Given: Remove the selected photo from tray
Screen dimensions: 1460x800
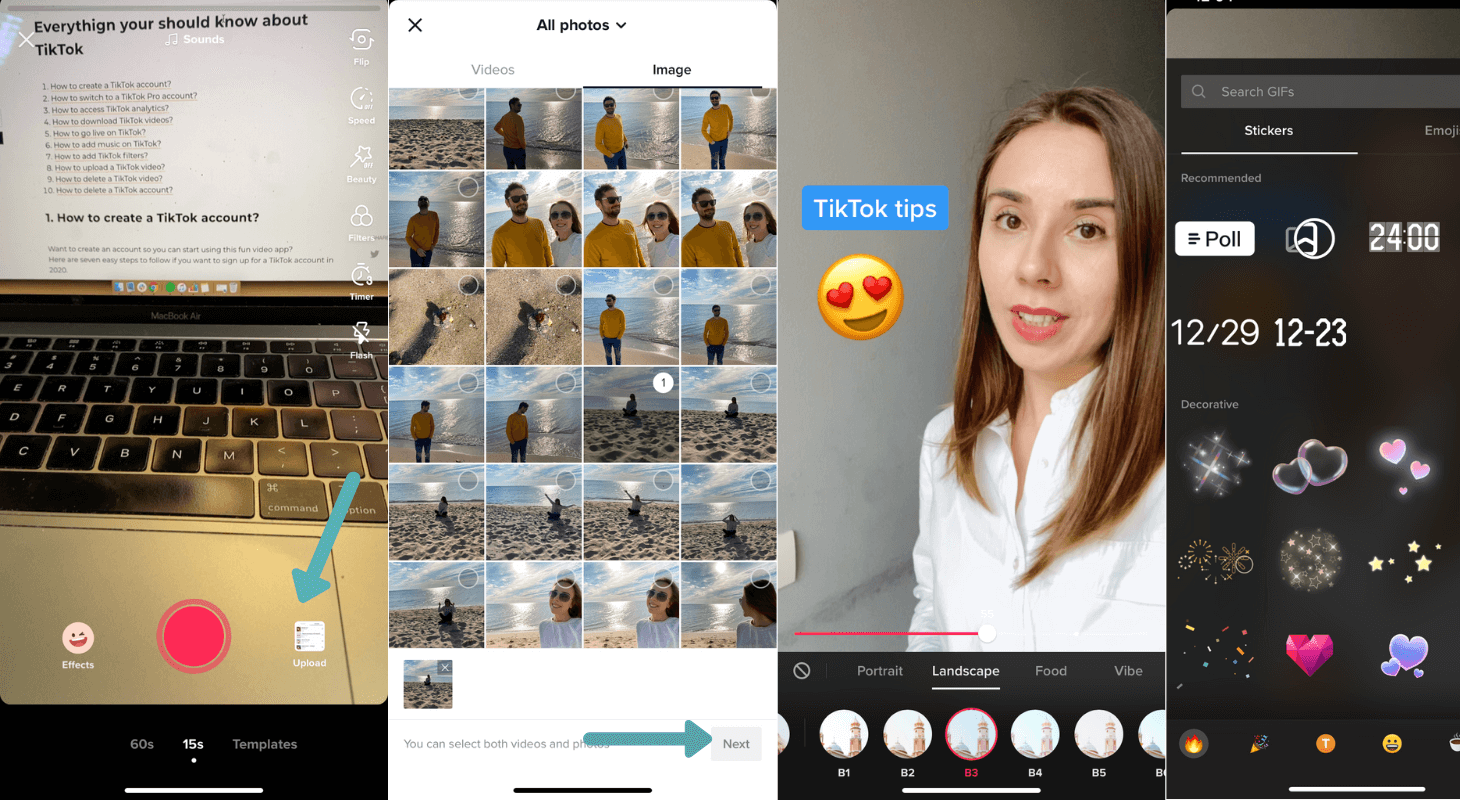Looking at the screenshot, I should (x=445, y=666).
